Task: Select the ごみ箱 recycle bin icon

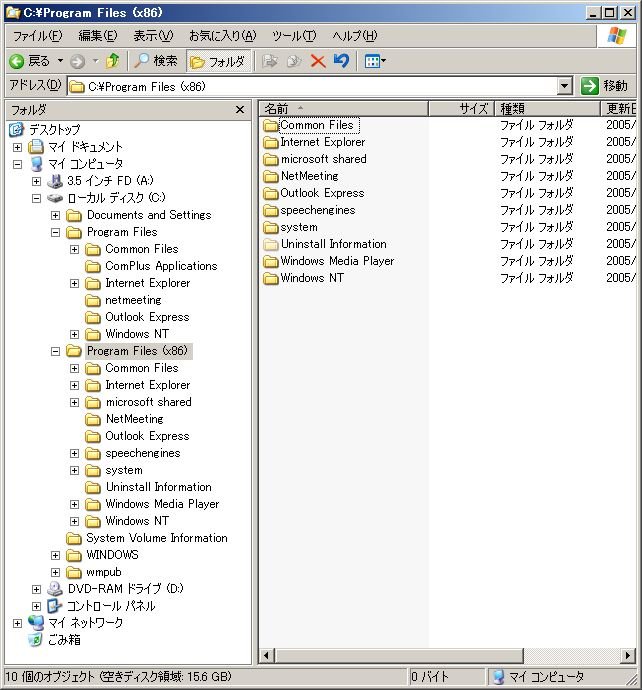Action: pos(36,640)
